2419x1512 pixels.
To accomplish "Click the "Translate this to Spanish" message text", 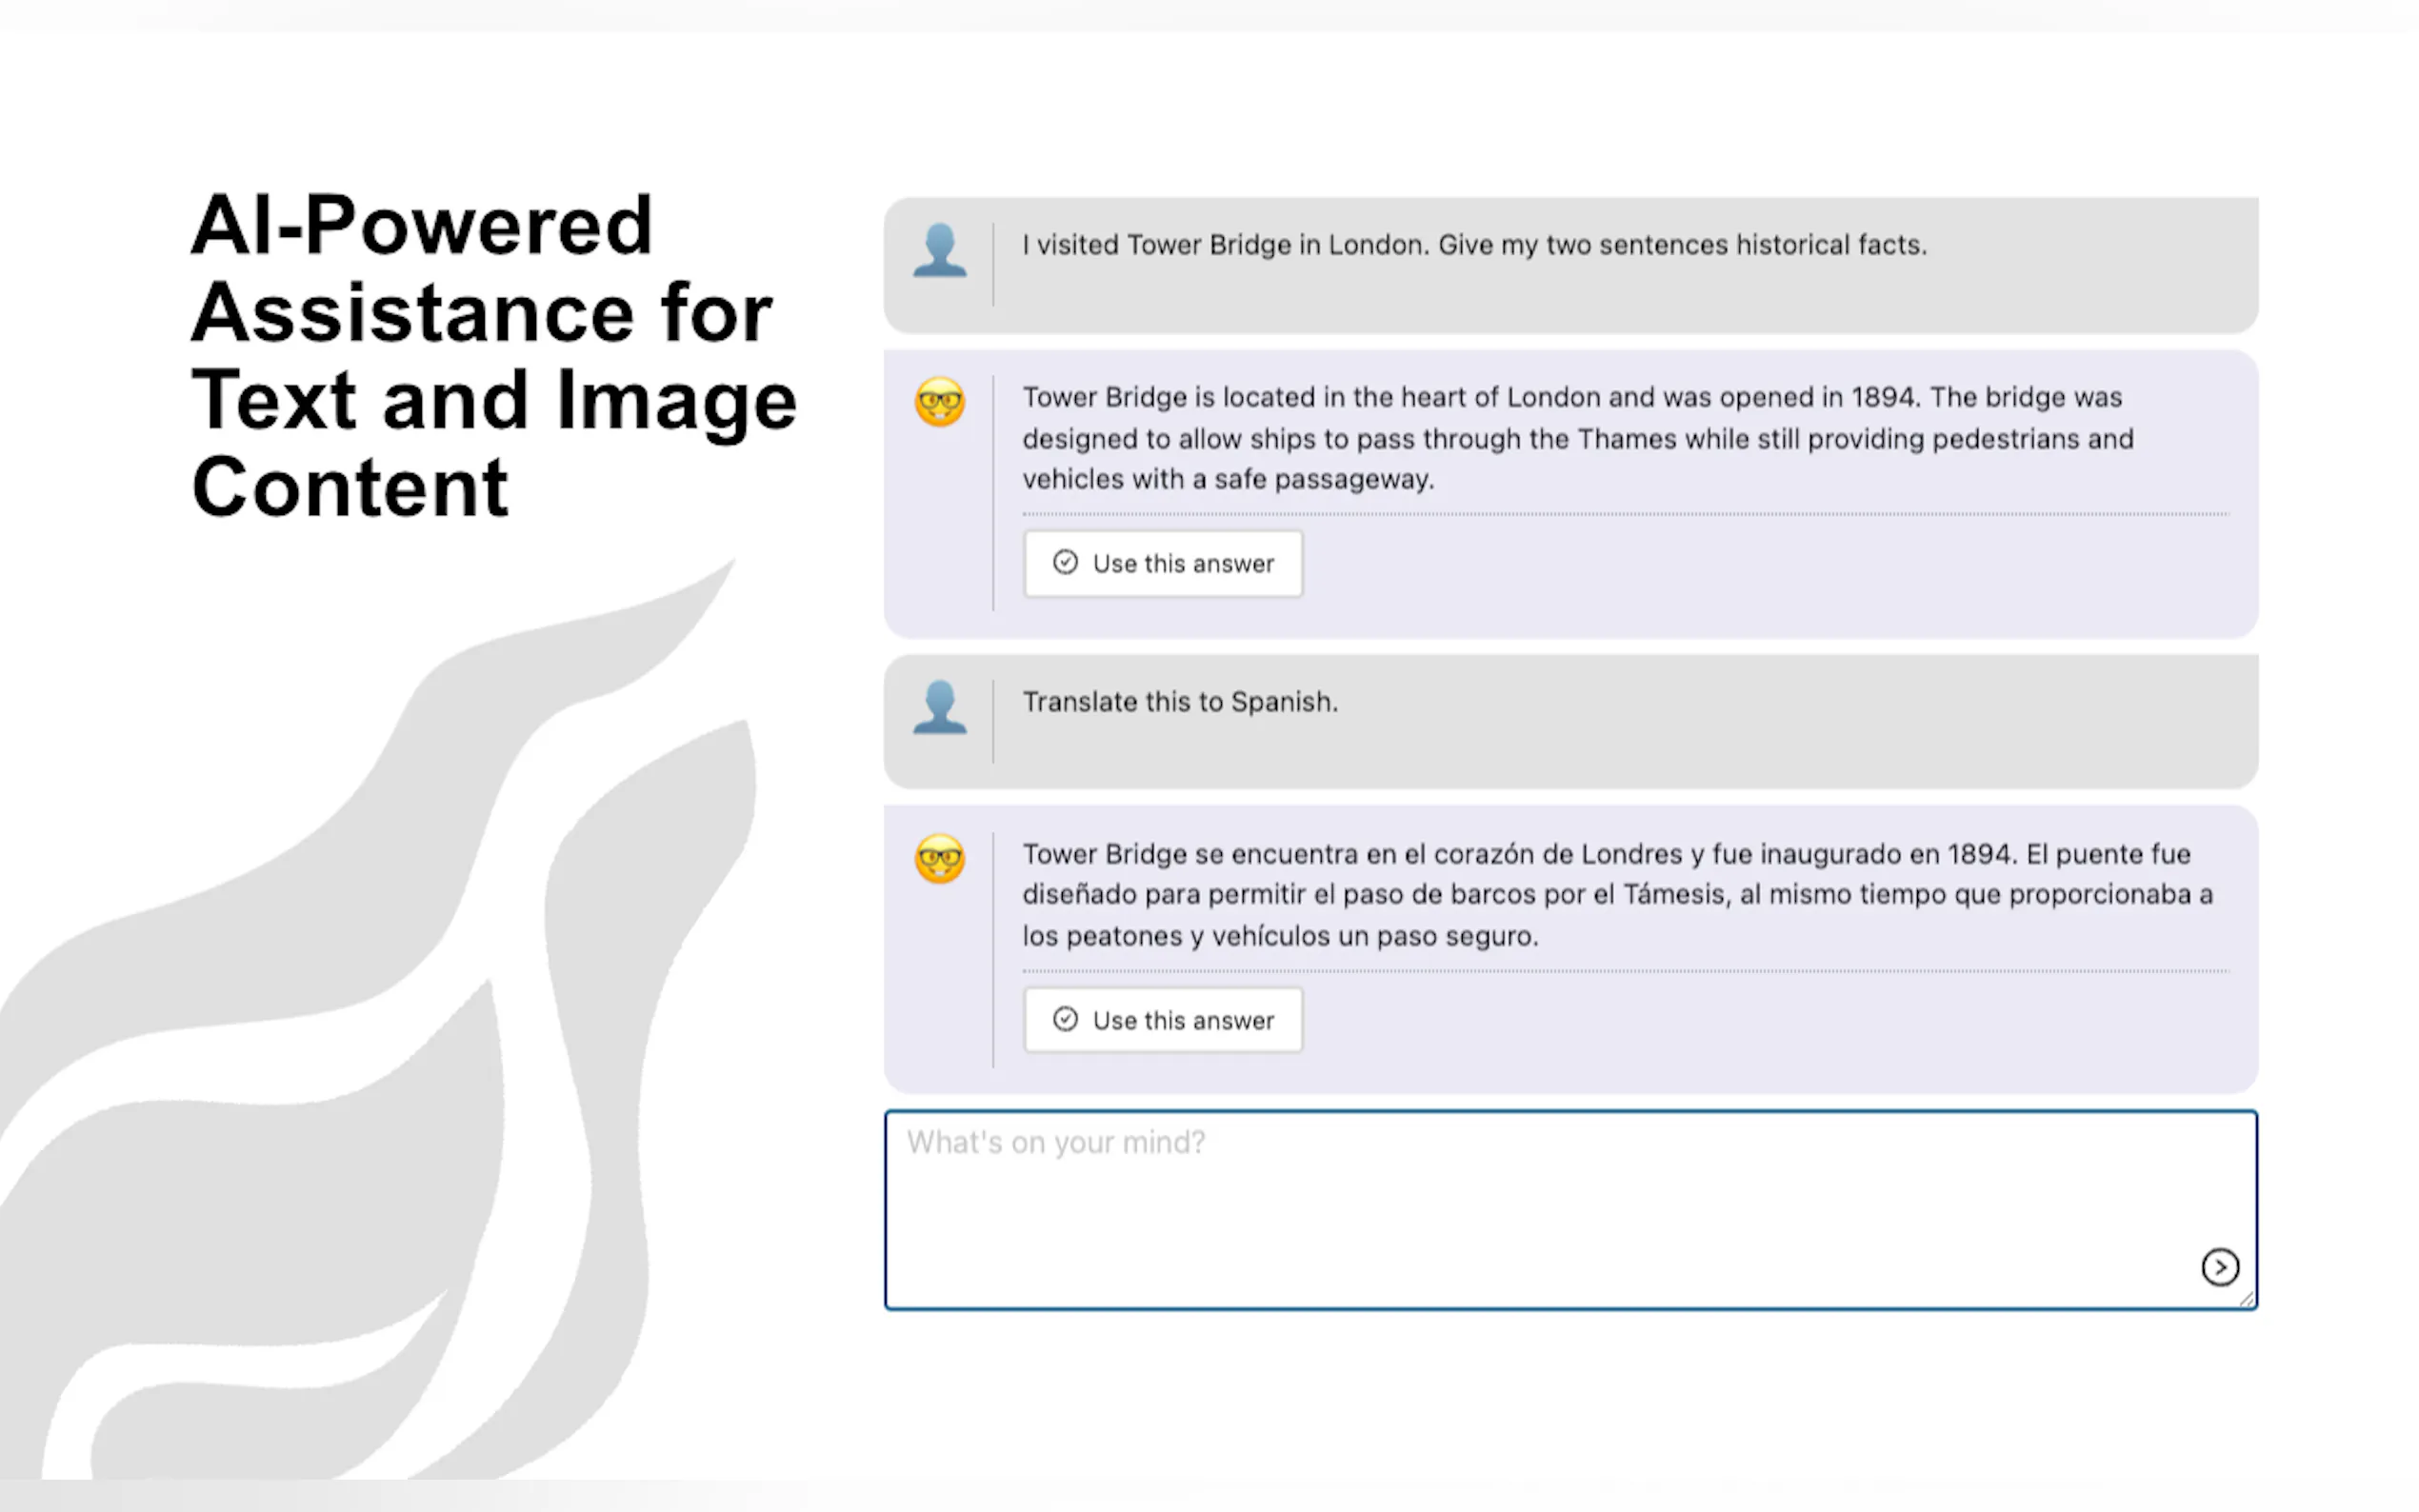I will [1179, 702].
